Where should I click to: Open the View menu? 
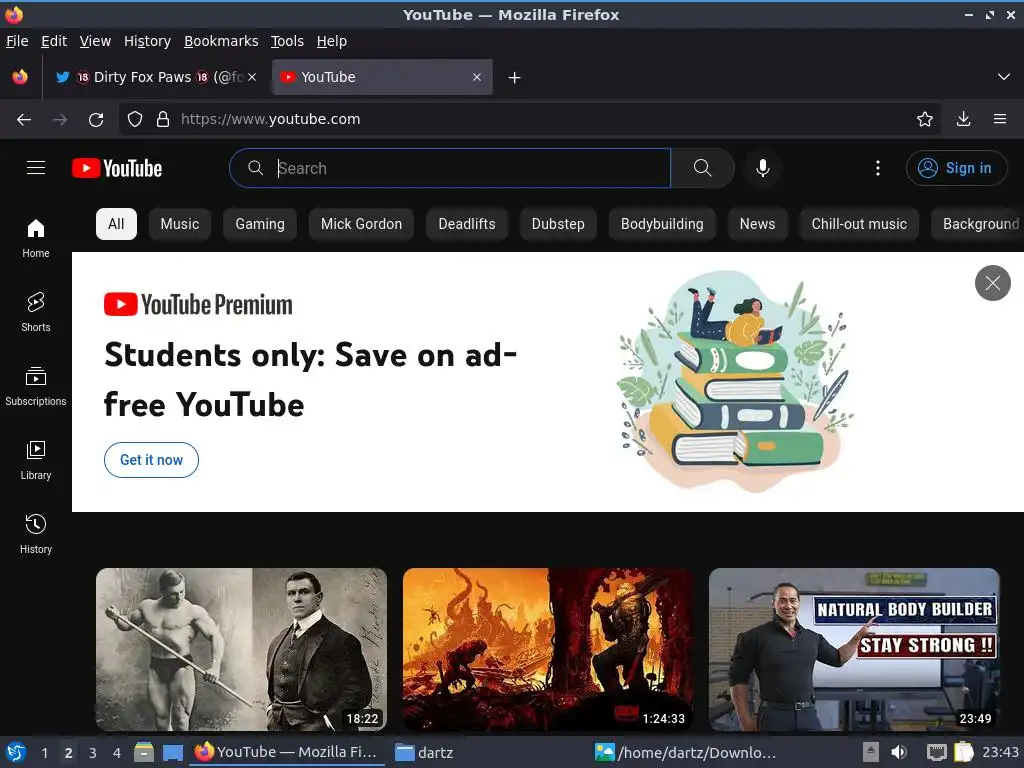click(95, 41)
